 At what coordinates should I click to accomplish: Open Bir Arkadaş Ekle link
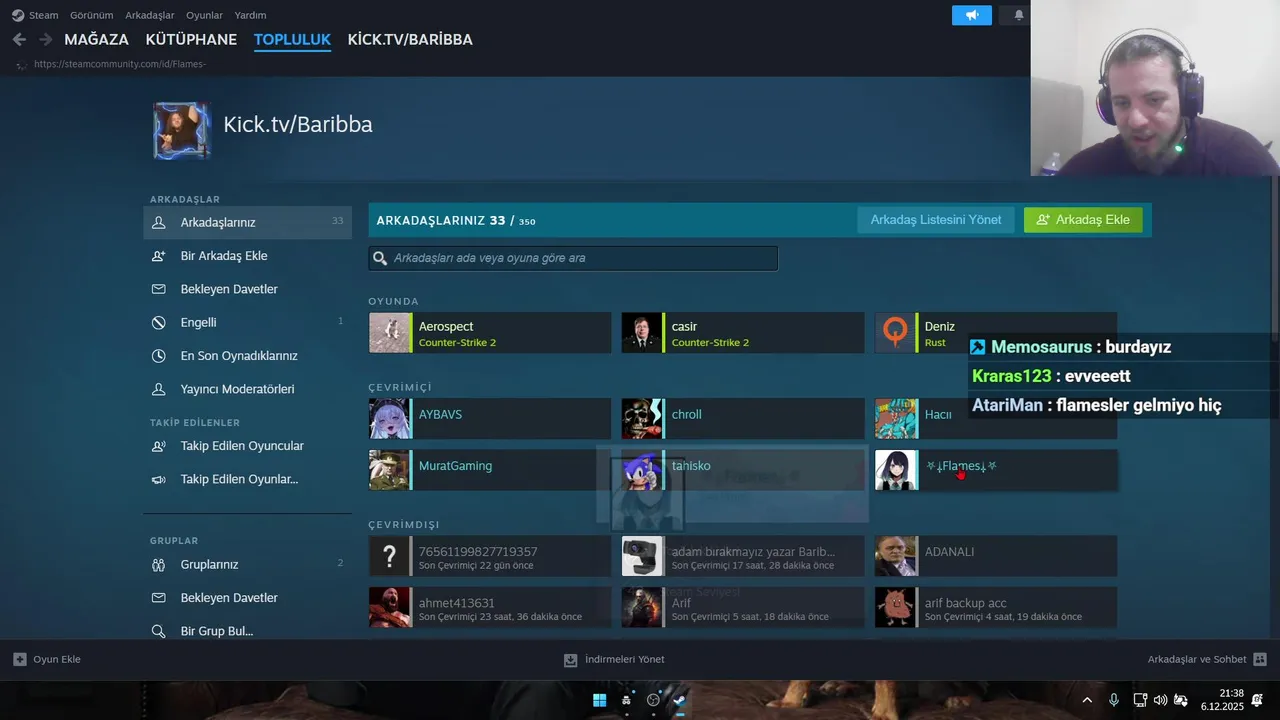click(224, 256)
